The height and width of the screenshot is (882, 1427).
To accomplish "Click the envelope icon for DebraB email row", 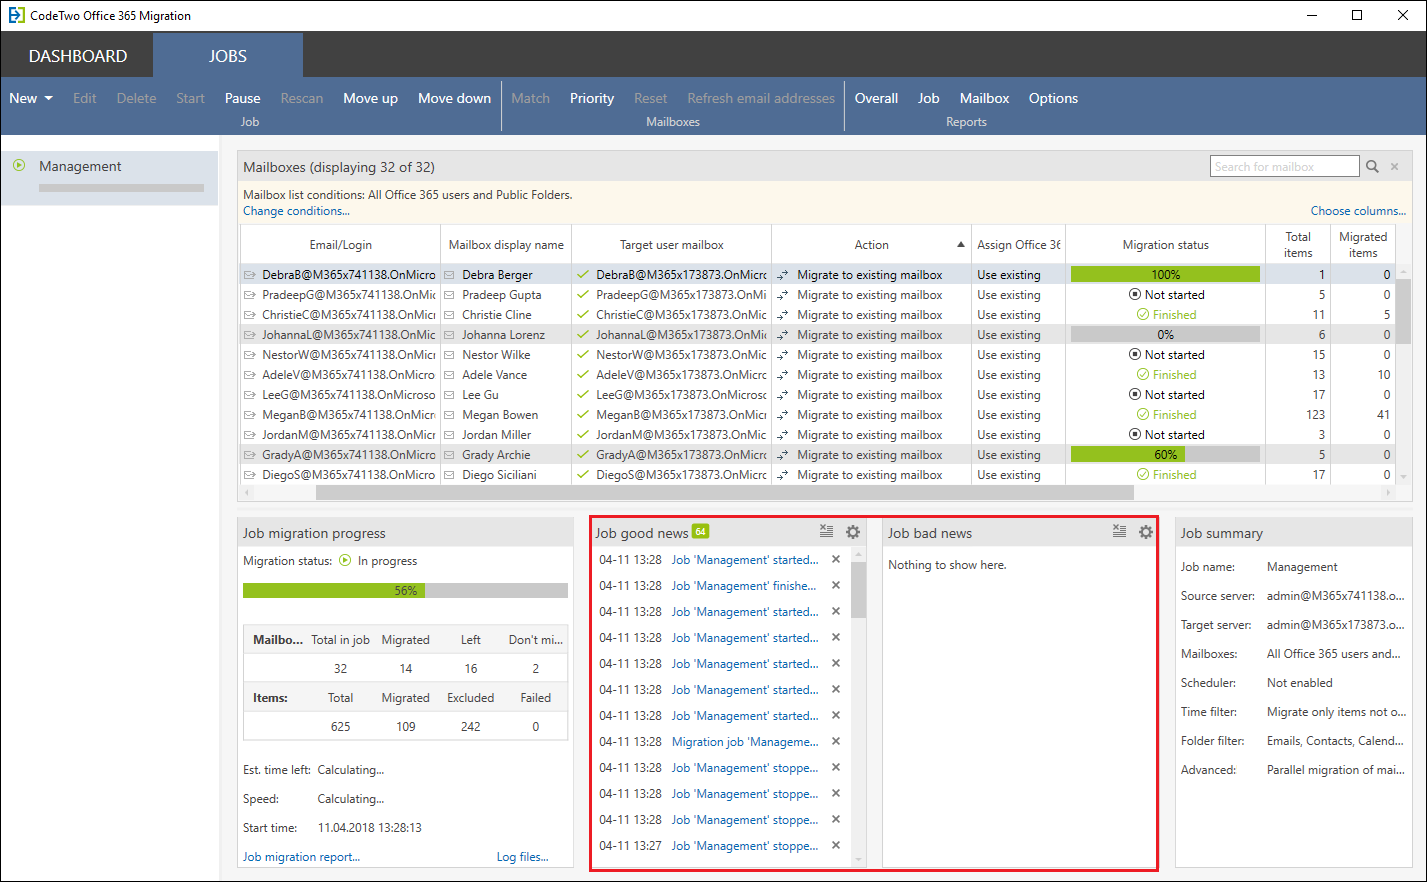I will click(249, 275).
